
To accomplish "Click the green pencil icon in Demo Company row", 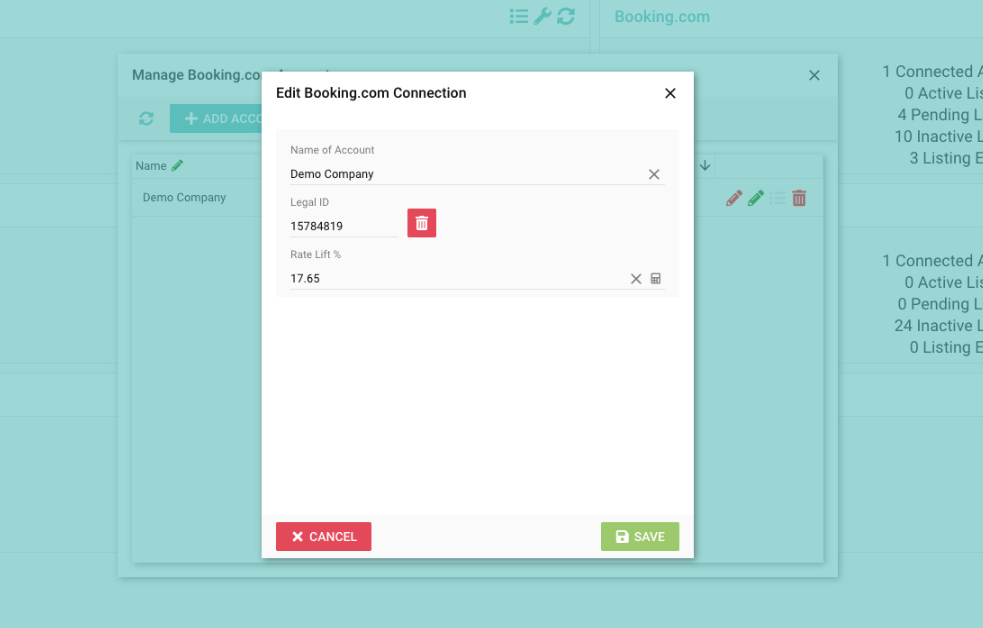I will click(756, 198).
